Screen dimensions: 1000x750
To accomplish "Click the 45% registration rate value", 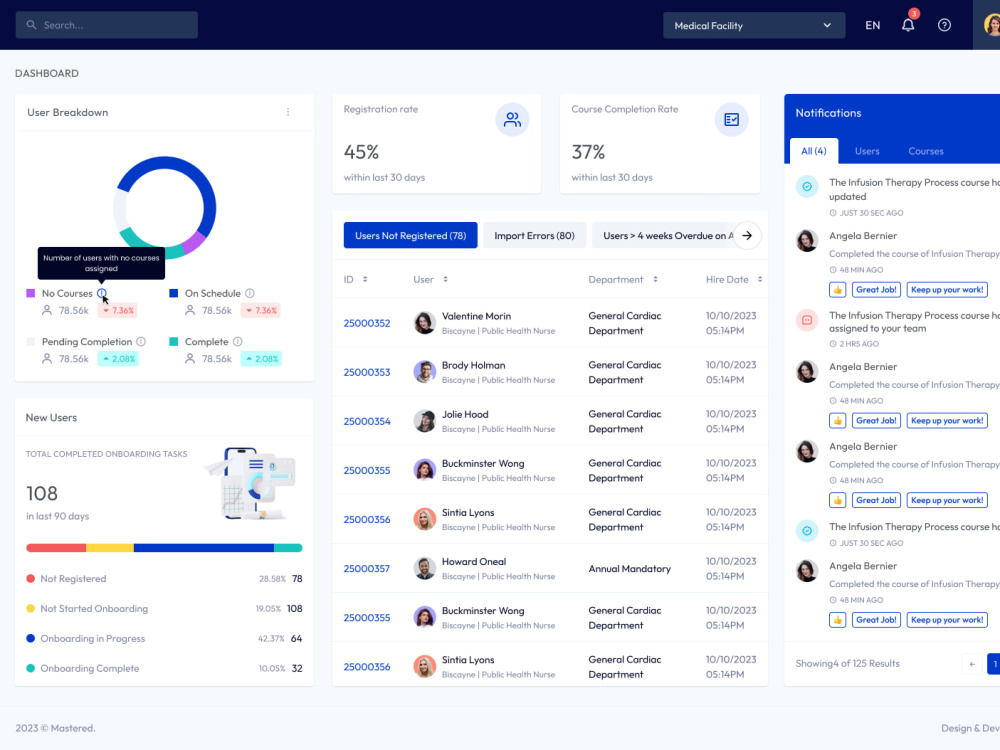I will point(361,152).
